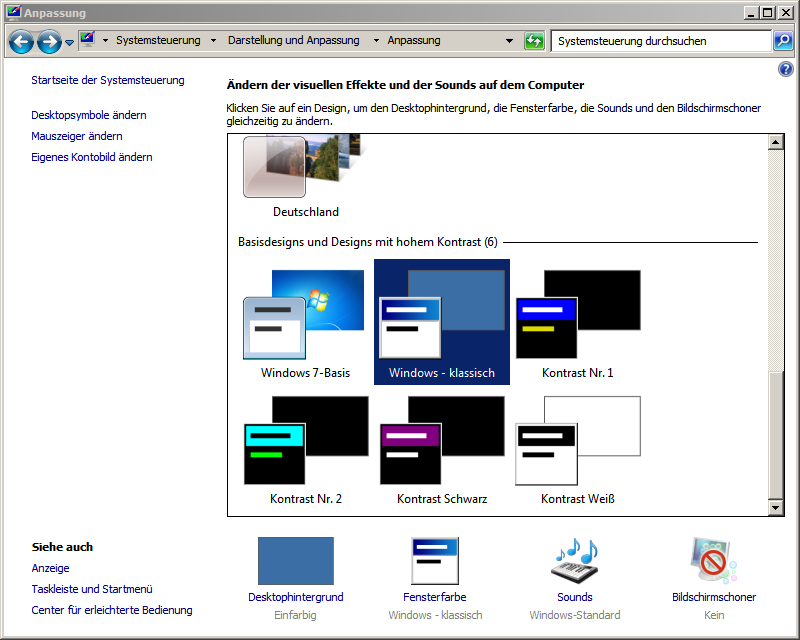The image size is (800, 640).
Task: Select the Kontrast Schwarz theme
Action: (x=442, y=449)
